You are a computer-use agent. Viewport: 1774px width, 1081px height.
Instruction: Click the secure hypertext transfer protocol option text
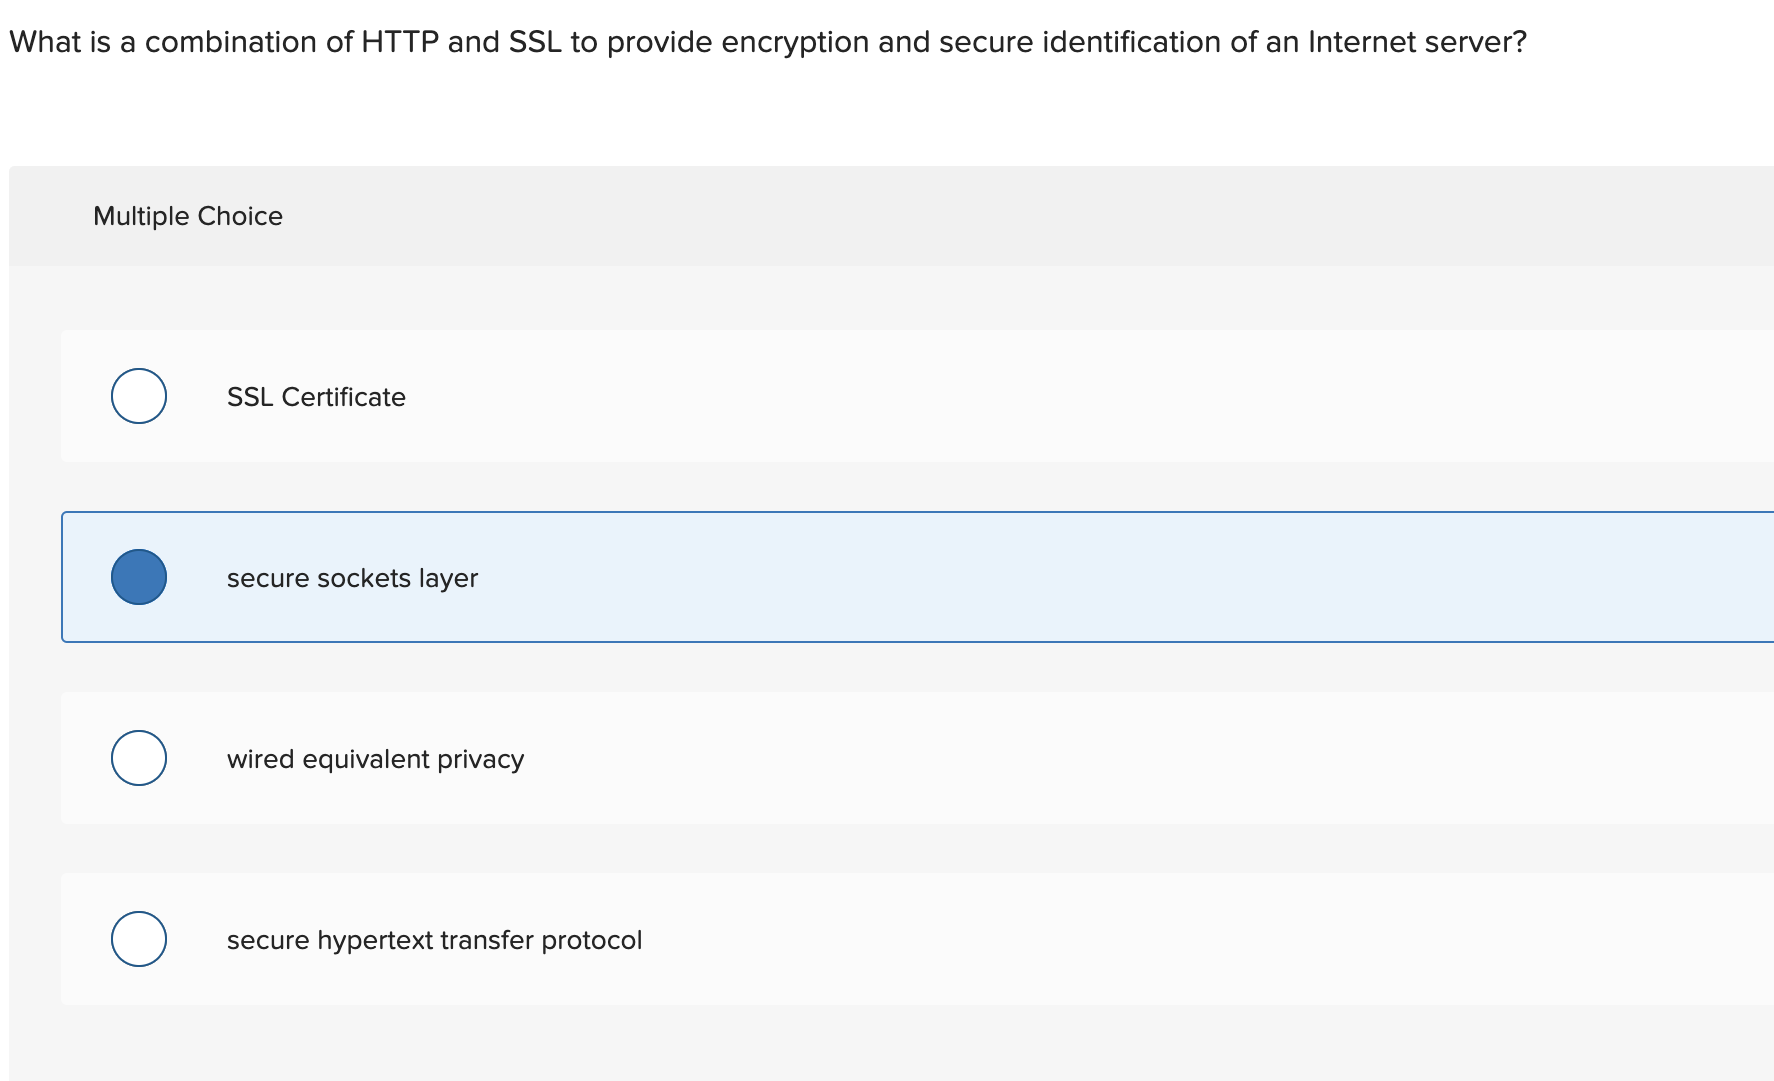(434, 939)
